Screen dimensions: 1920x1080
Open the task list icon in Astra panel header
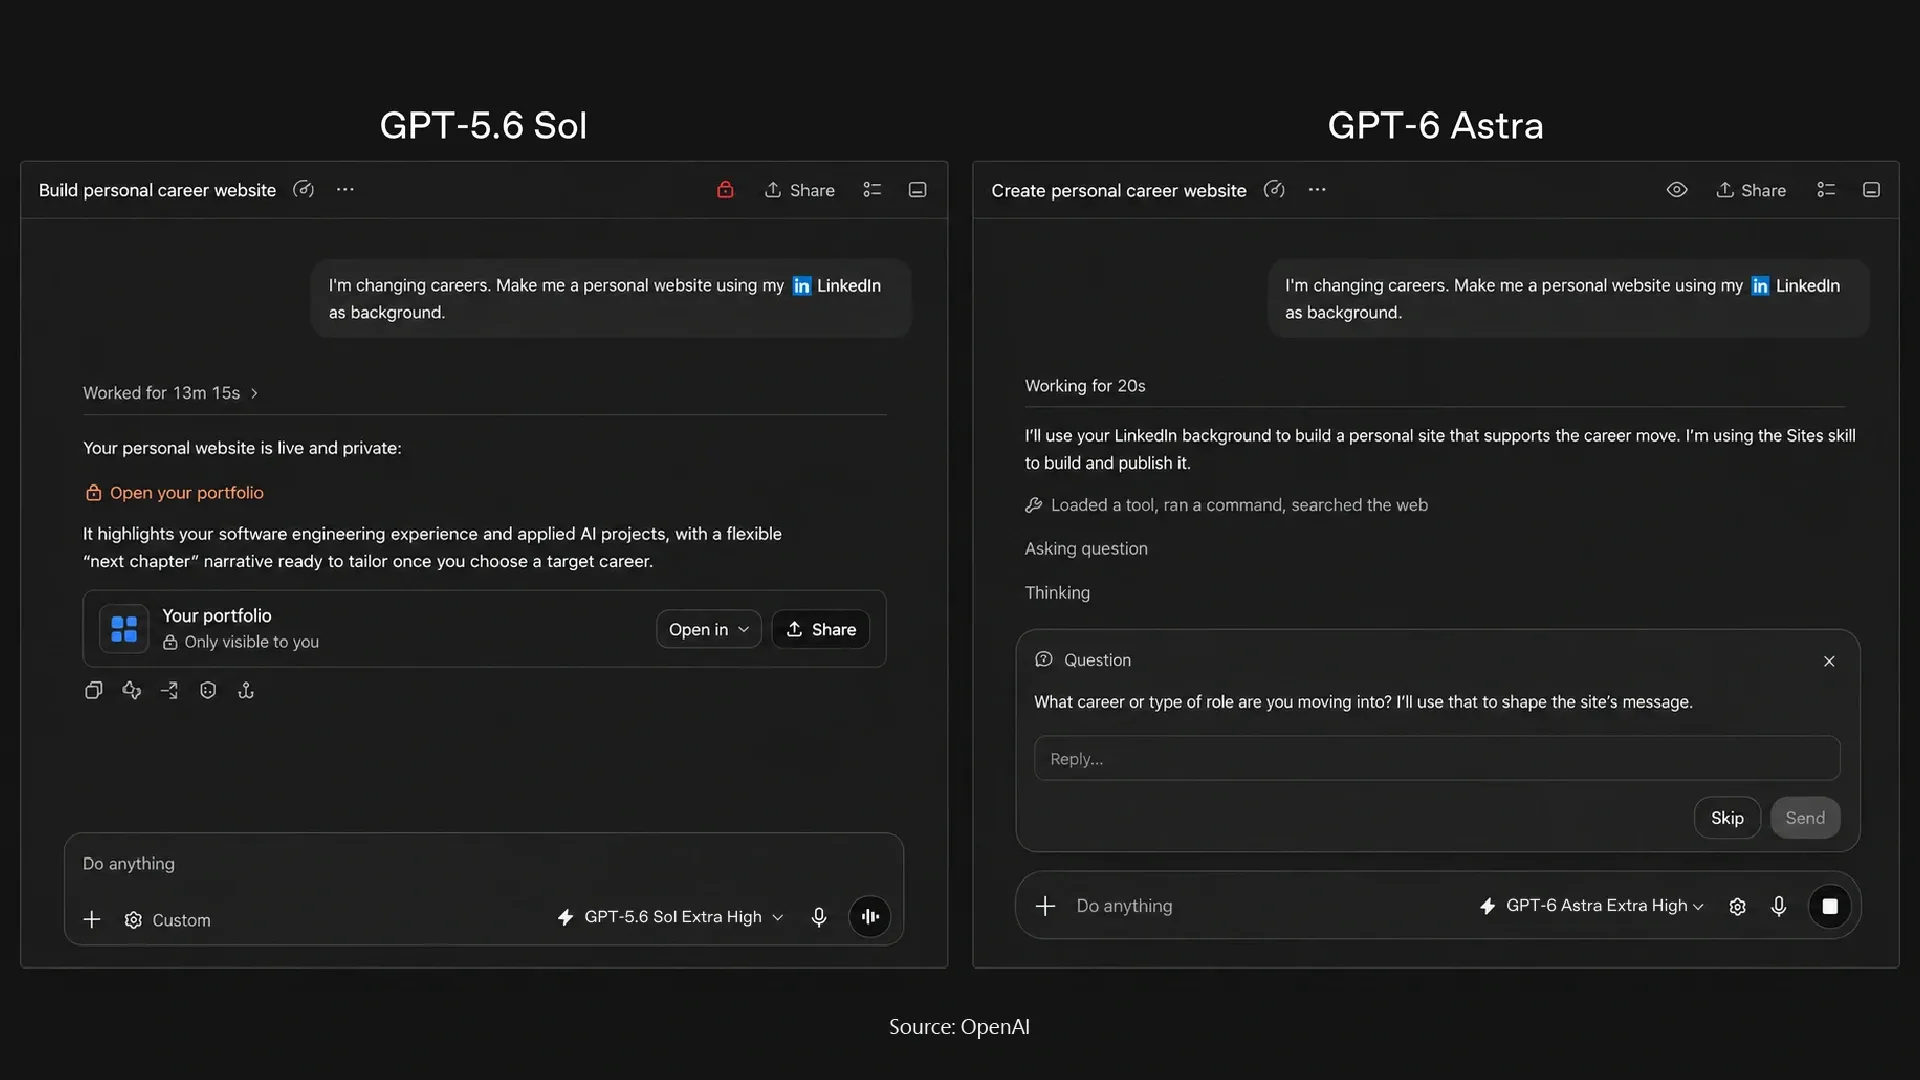tap(1826, 189)
